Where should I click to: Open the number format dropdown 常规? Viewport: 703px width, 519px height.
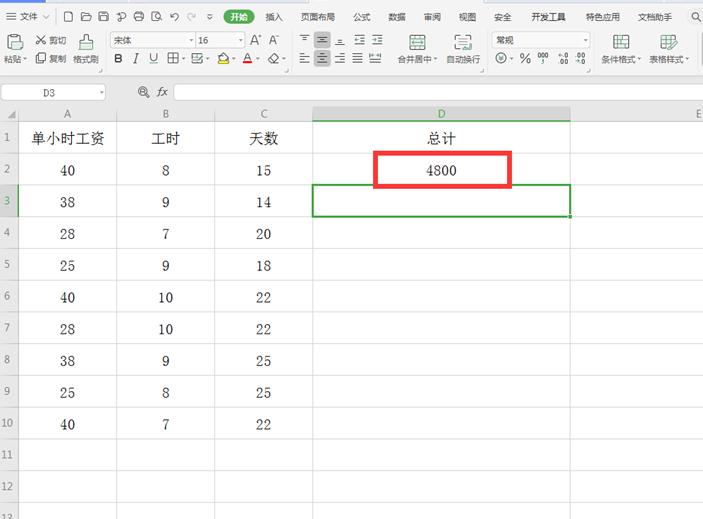tap(586, 40)
